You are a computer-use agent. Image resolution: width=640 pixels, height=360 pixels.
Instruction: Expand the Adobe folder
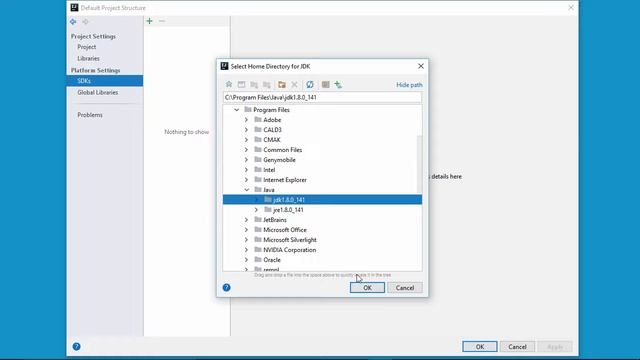coord(247,120)
